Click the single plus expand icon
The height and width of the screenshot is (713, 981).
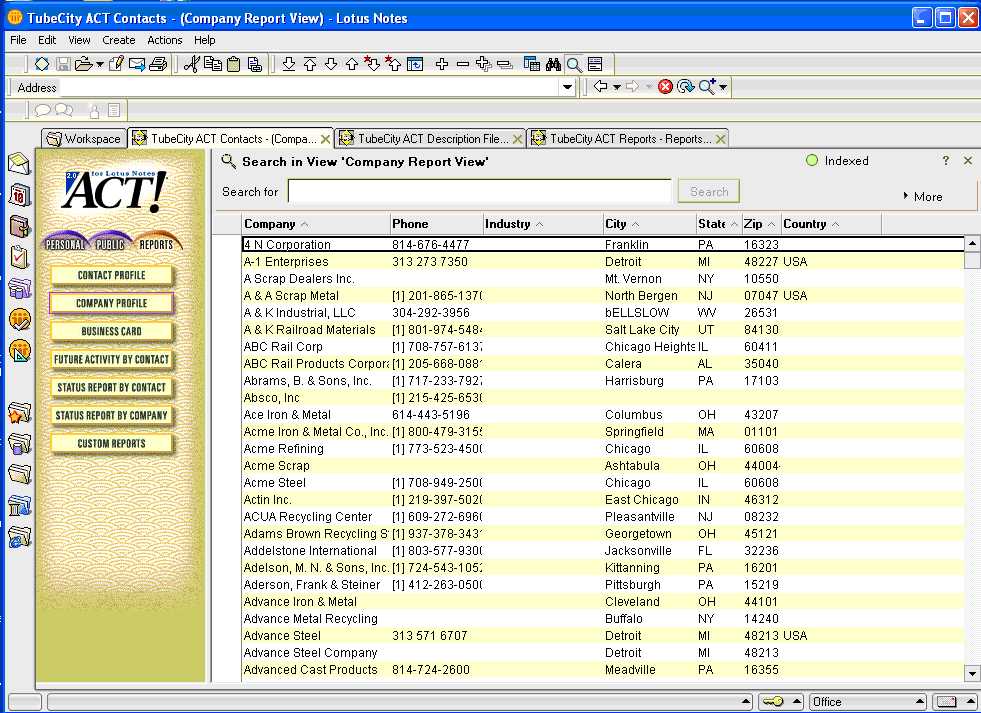[442, 64]
